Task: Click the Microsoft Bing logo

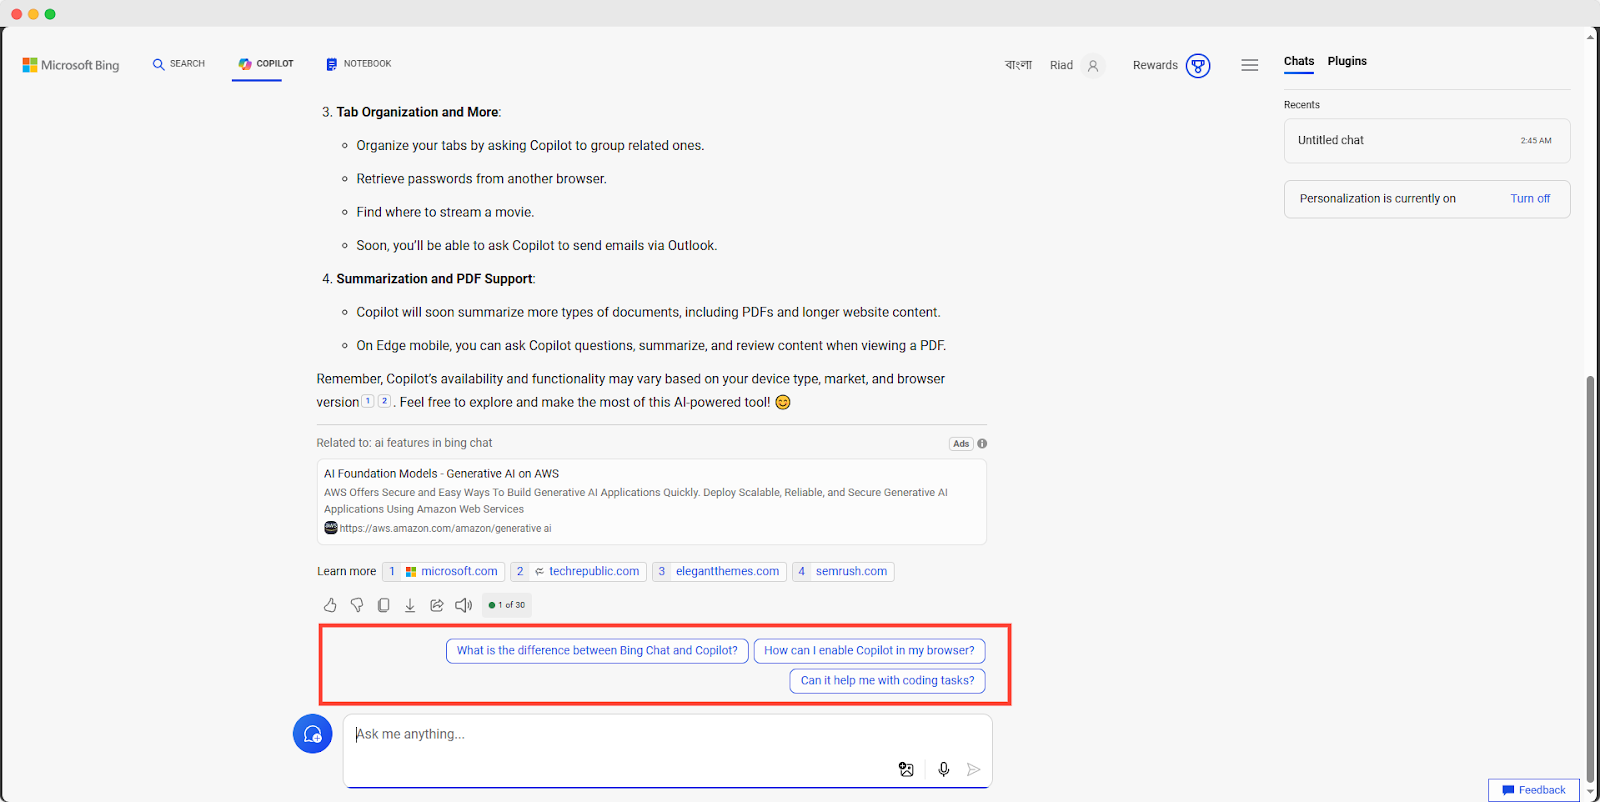Action: pos(71,65)
